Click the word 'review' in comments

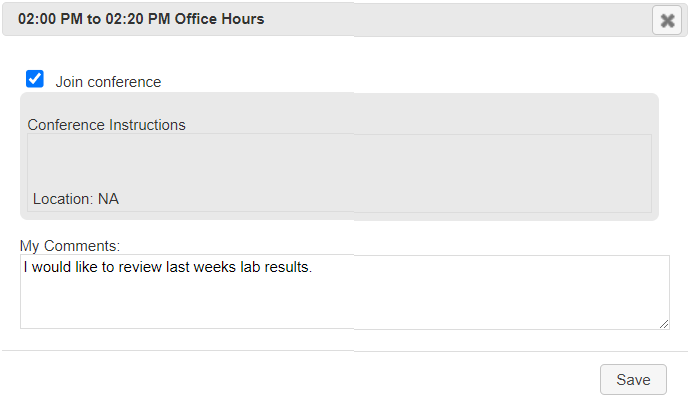140,267
